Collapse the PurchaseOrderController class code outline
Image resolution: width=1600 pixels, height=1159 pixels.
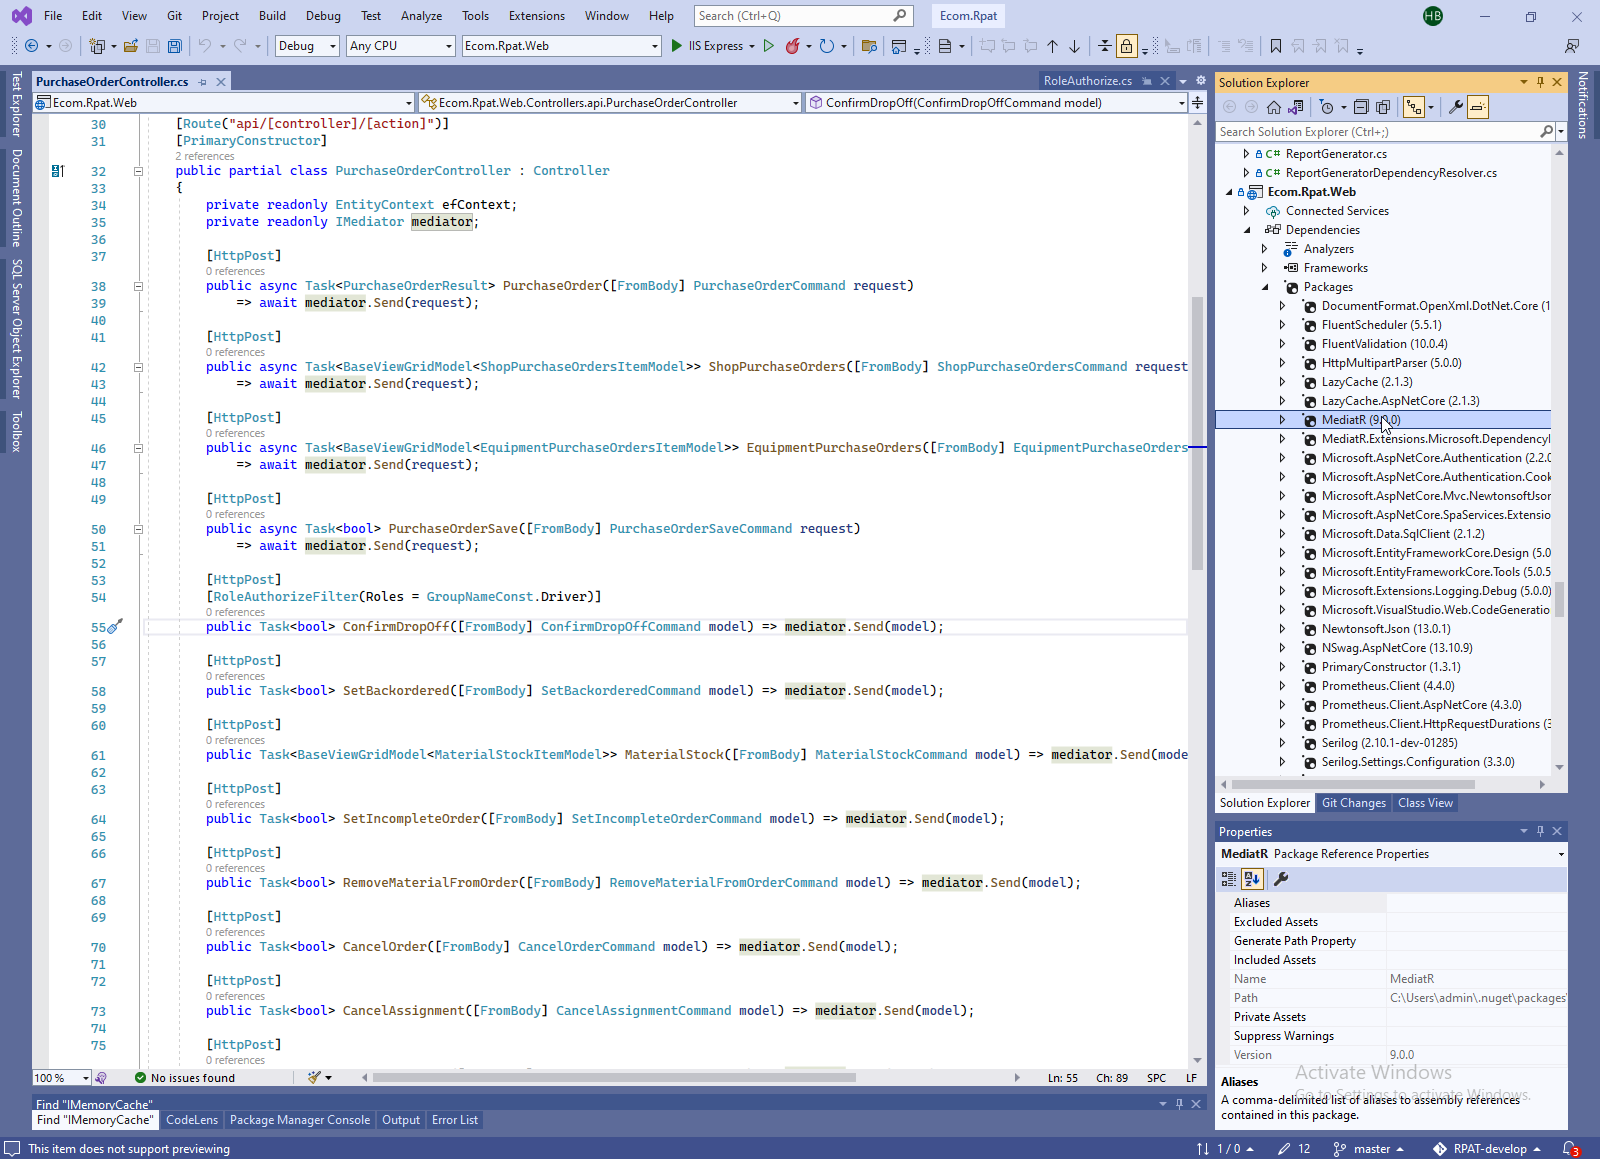tap(138, 171)
